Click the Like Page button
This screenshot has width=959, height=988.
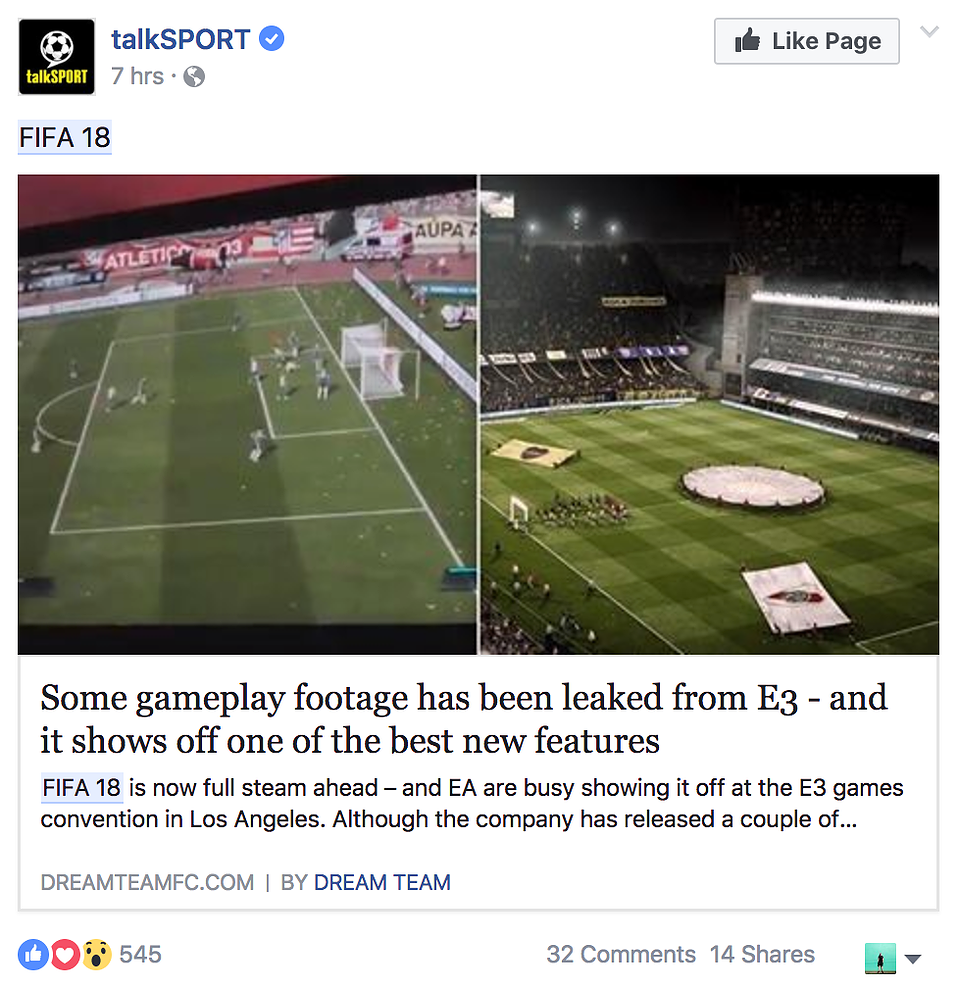click(807, 41)
